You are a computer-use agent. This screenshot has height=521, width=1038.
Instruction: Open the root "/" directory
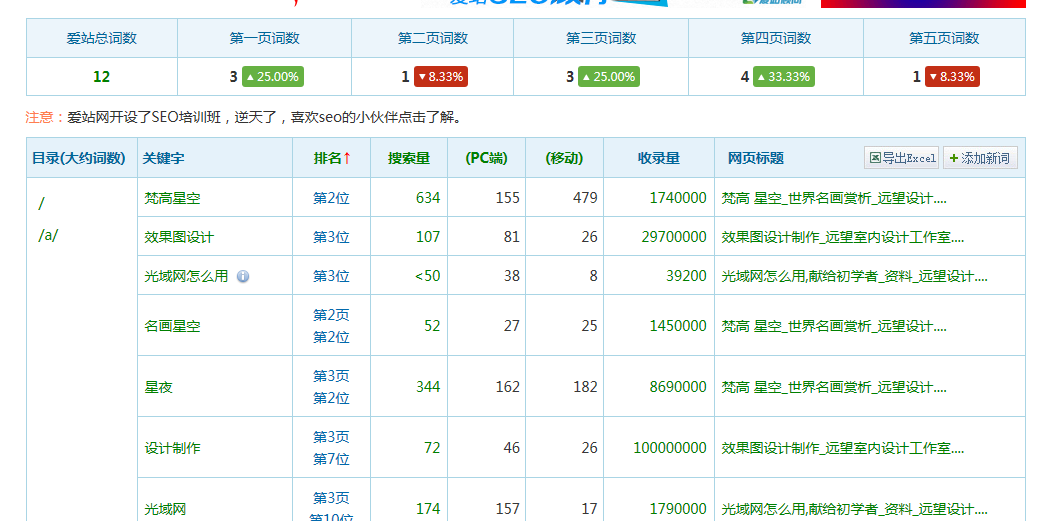[41, 204]
